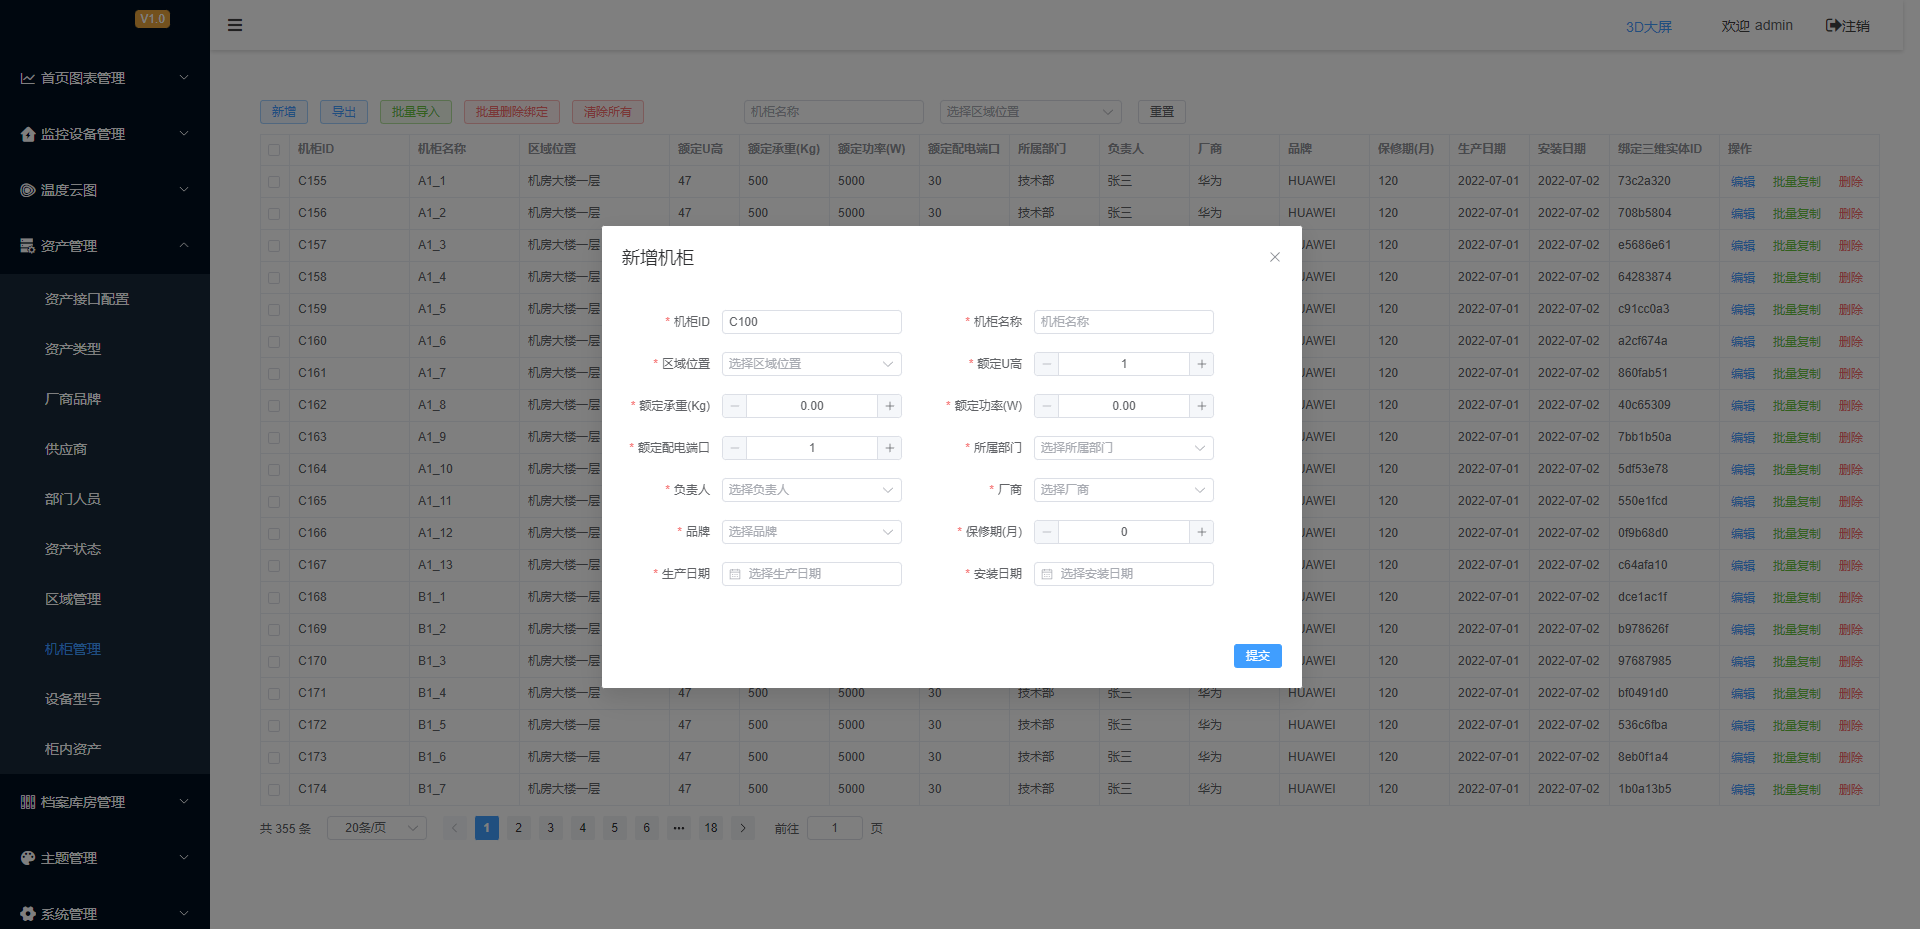Viewport: 1920px width, 929px height.
Task: Open the 生产日期 date picker
Action: pos(812,574)
